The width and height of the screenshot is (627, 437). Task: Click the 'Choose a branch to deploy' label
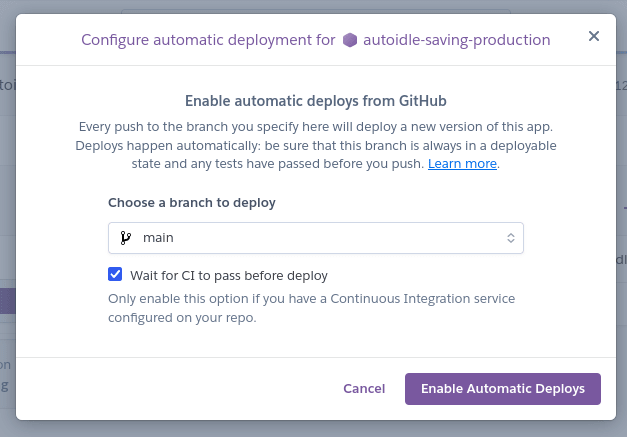(x=192, y=202)
